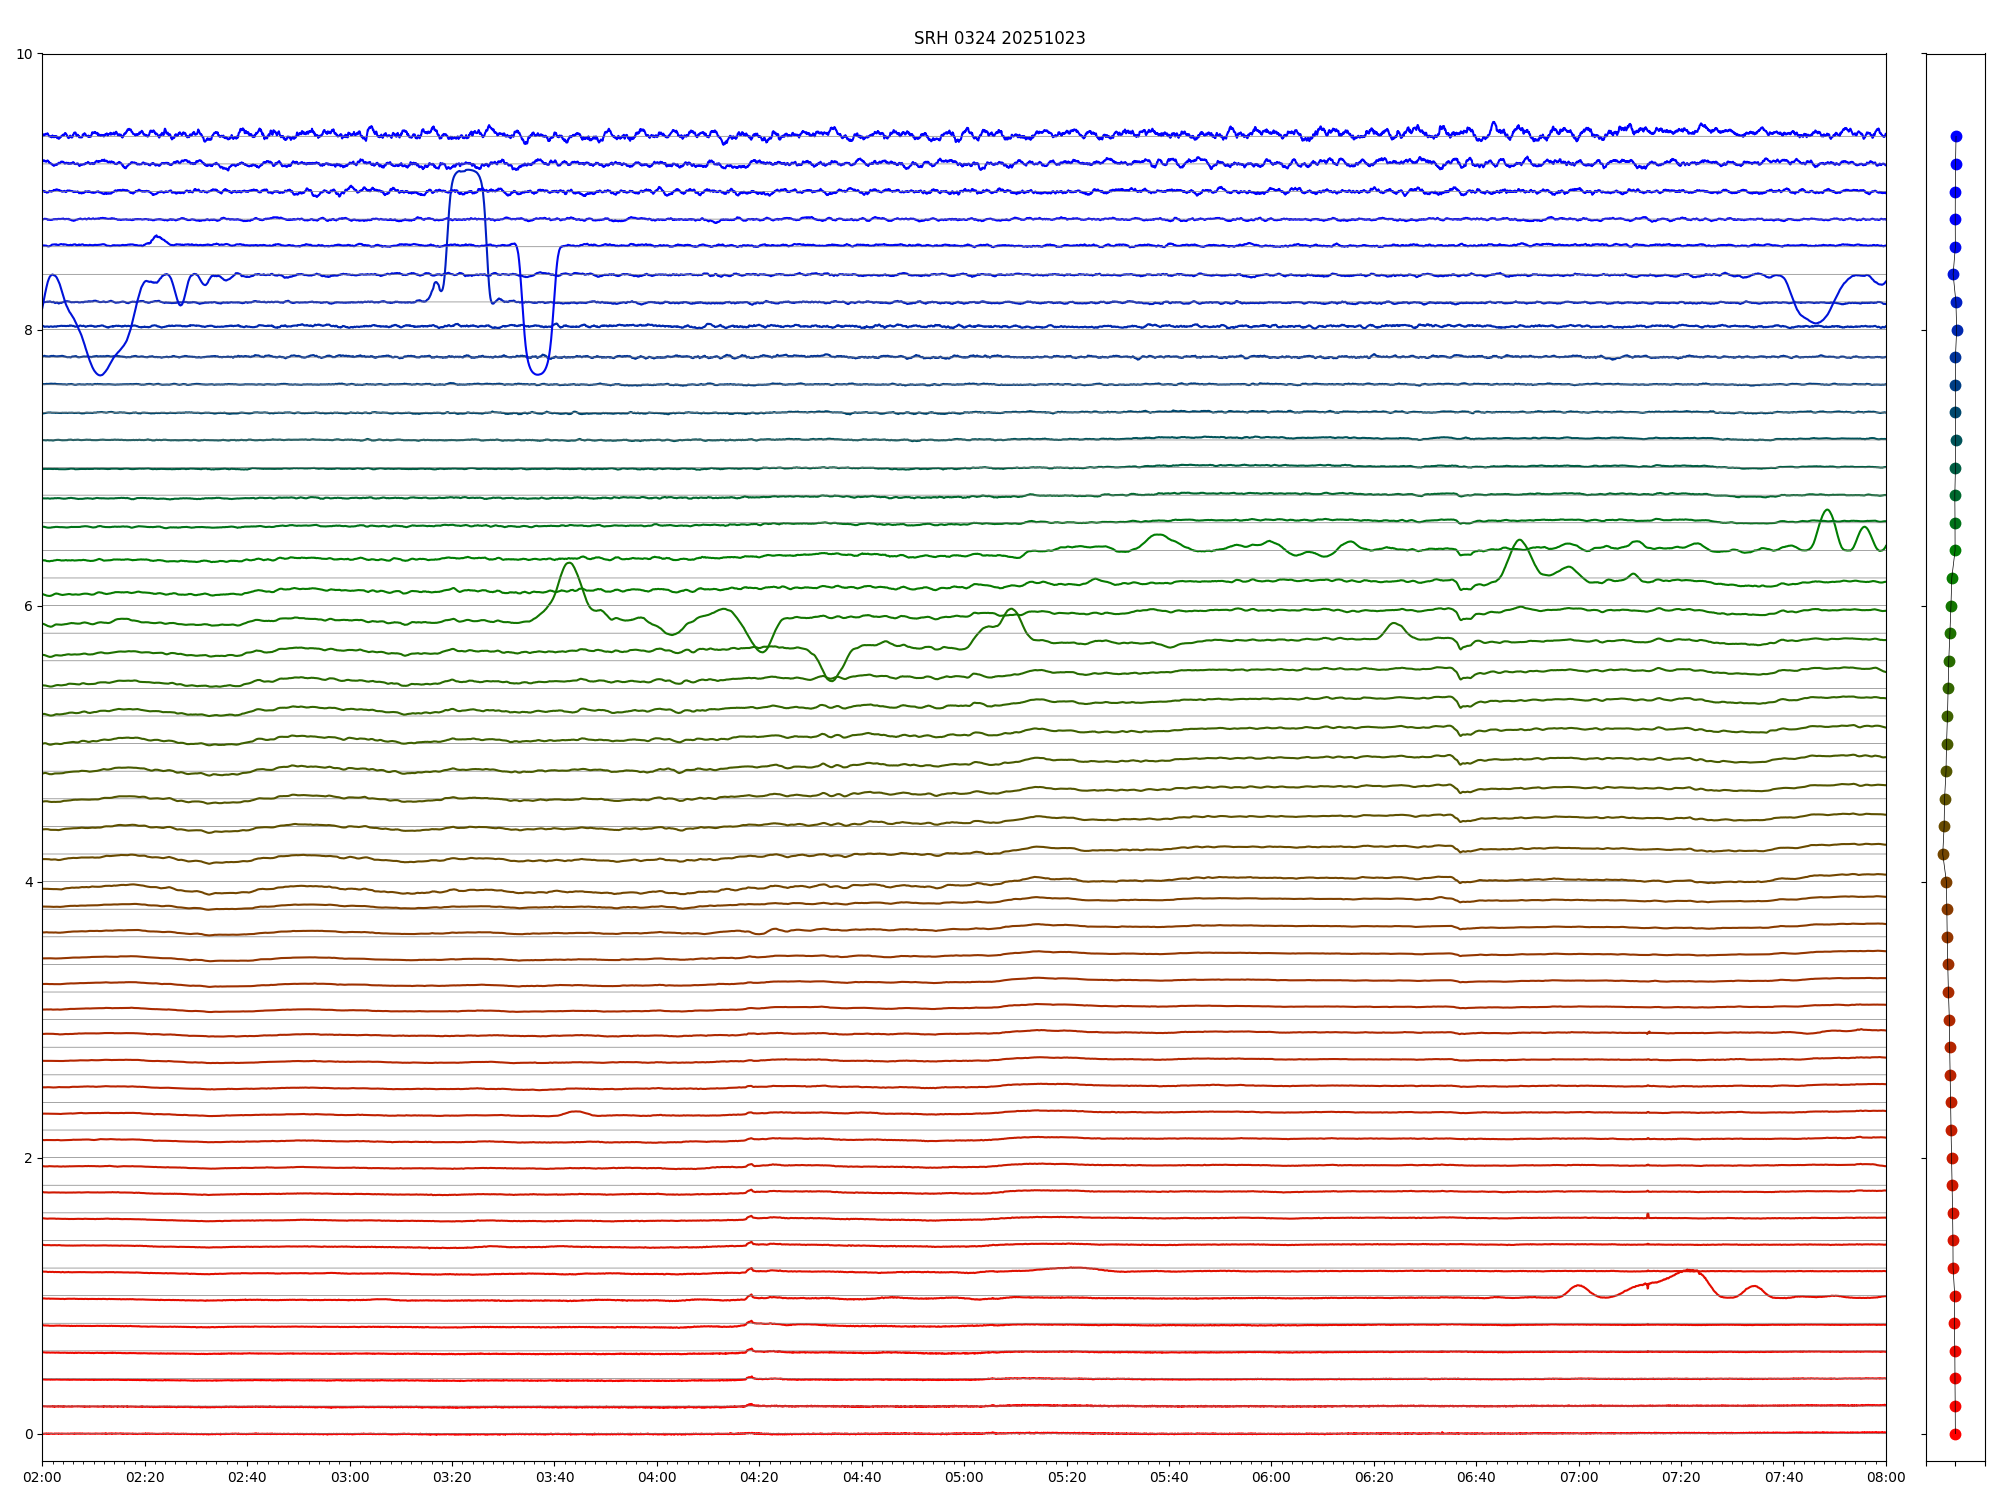Select the 05:40 time tick label
2000x1500 pixels.
(1169, 1477)
